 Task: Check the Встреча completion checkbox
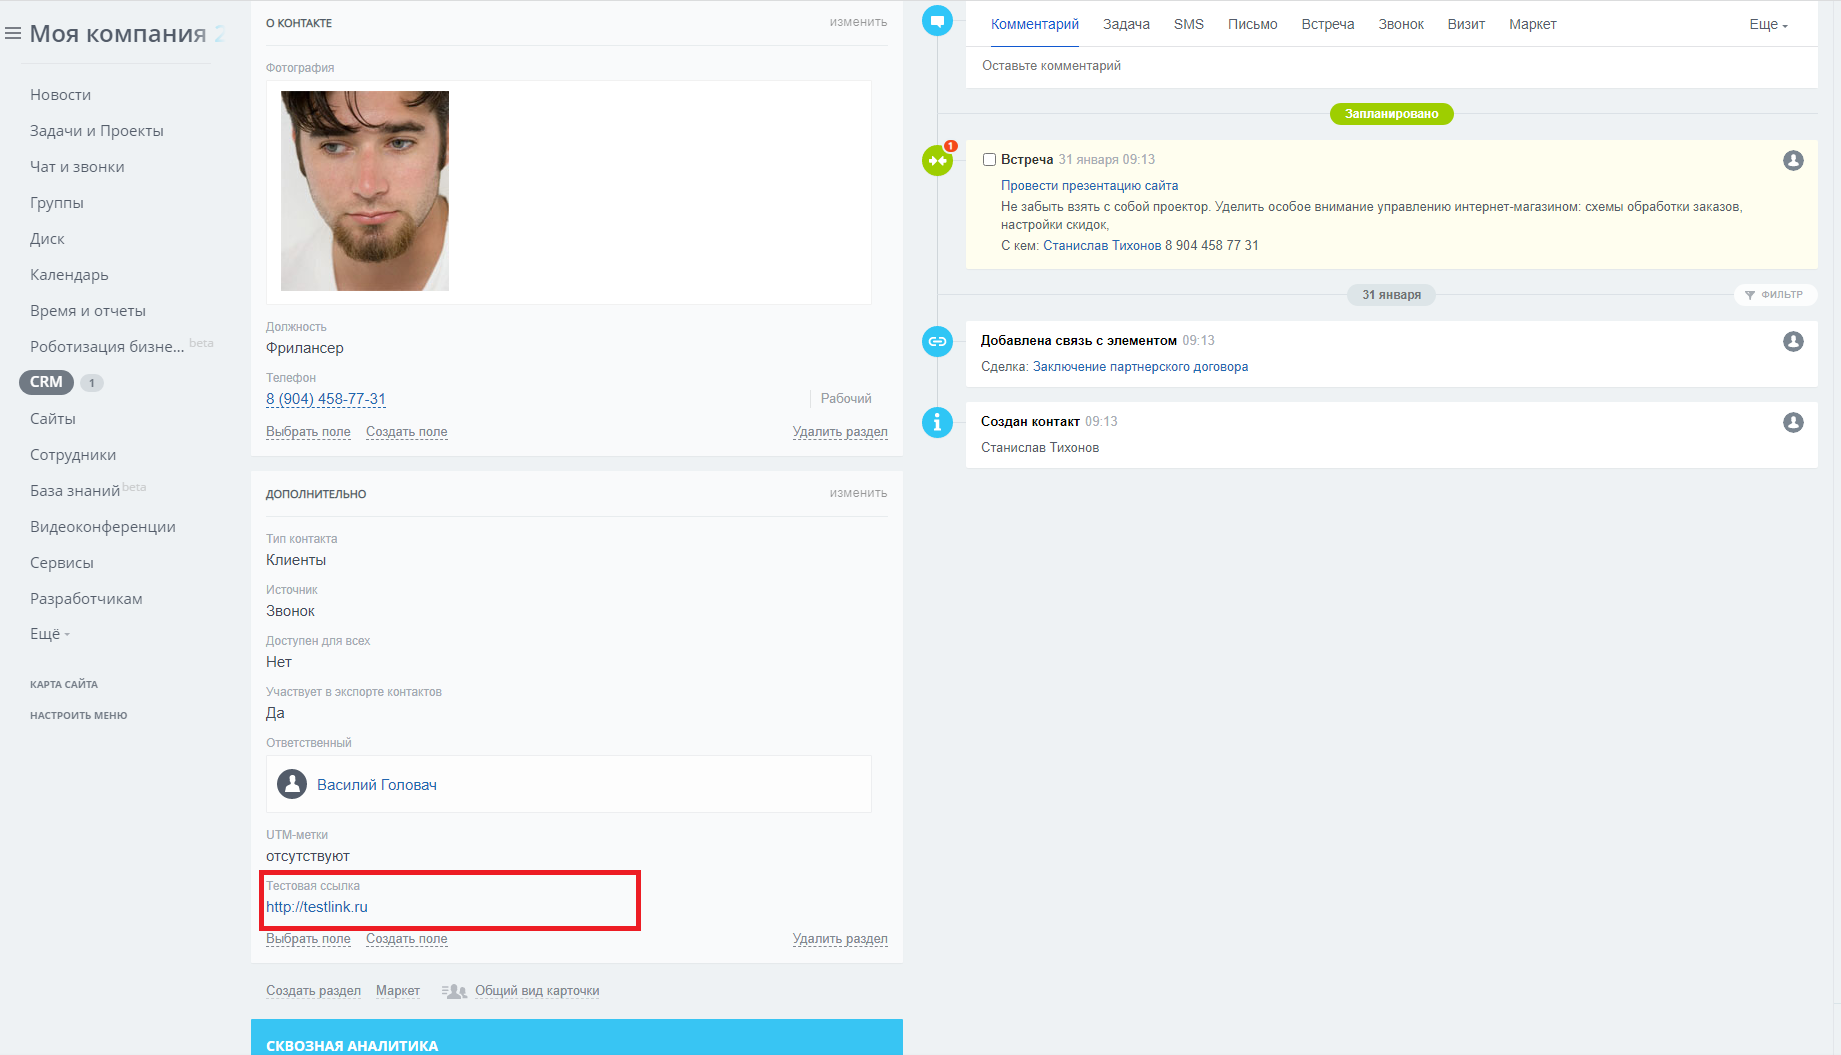click(x=989, y=159)
